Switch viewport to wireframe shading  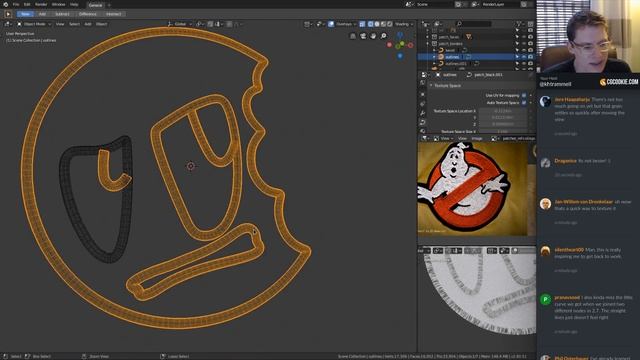(x=370, y=24)
